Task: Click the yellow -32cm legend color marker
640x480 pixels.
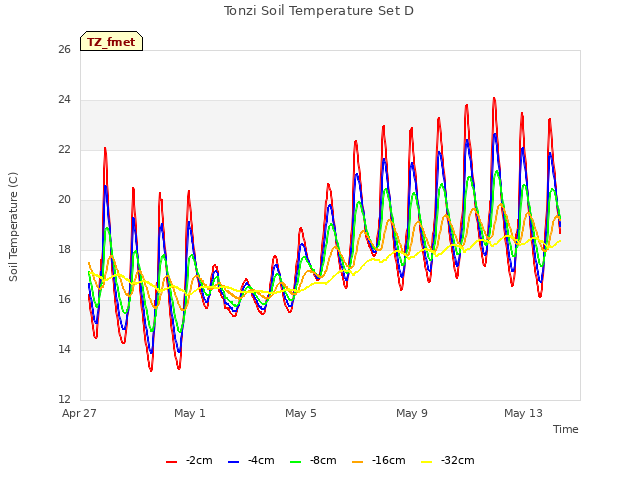Action: (427, 462)
